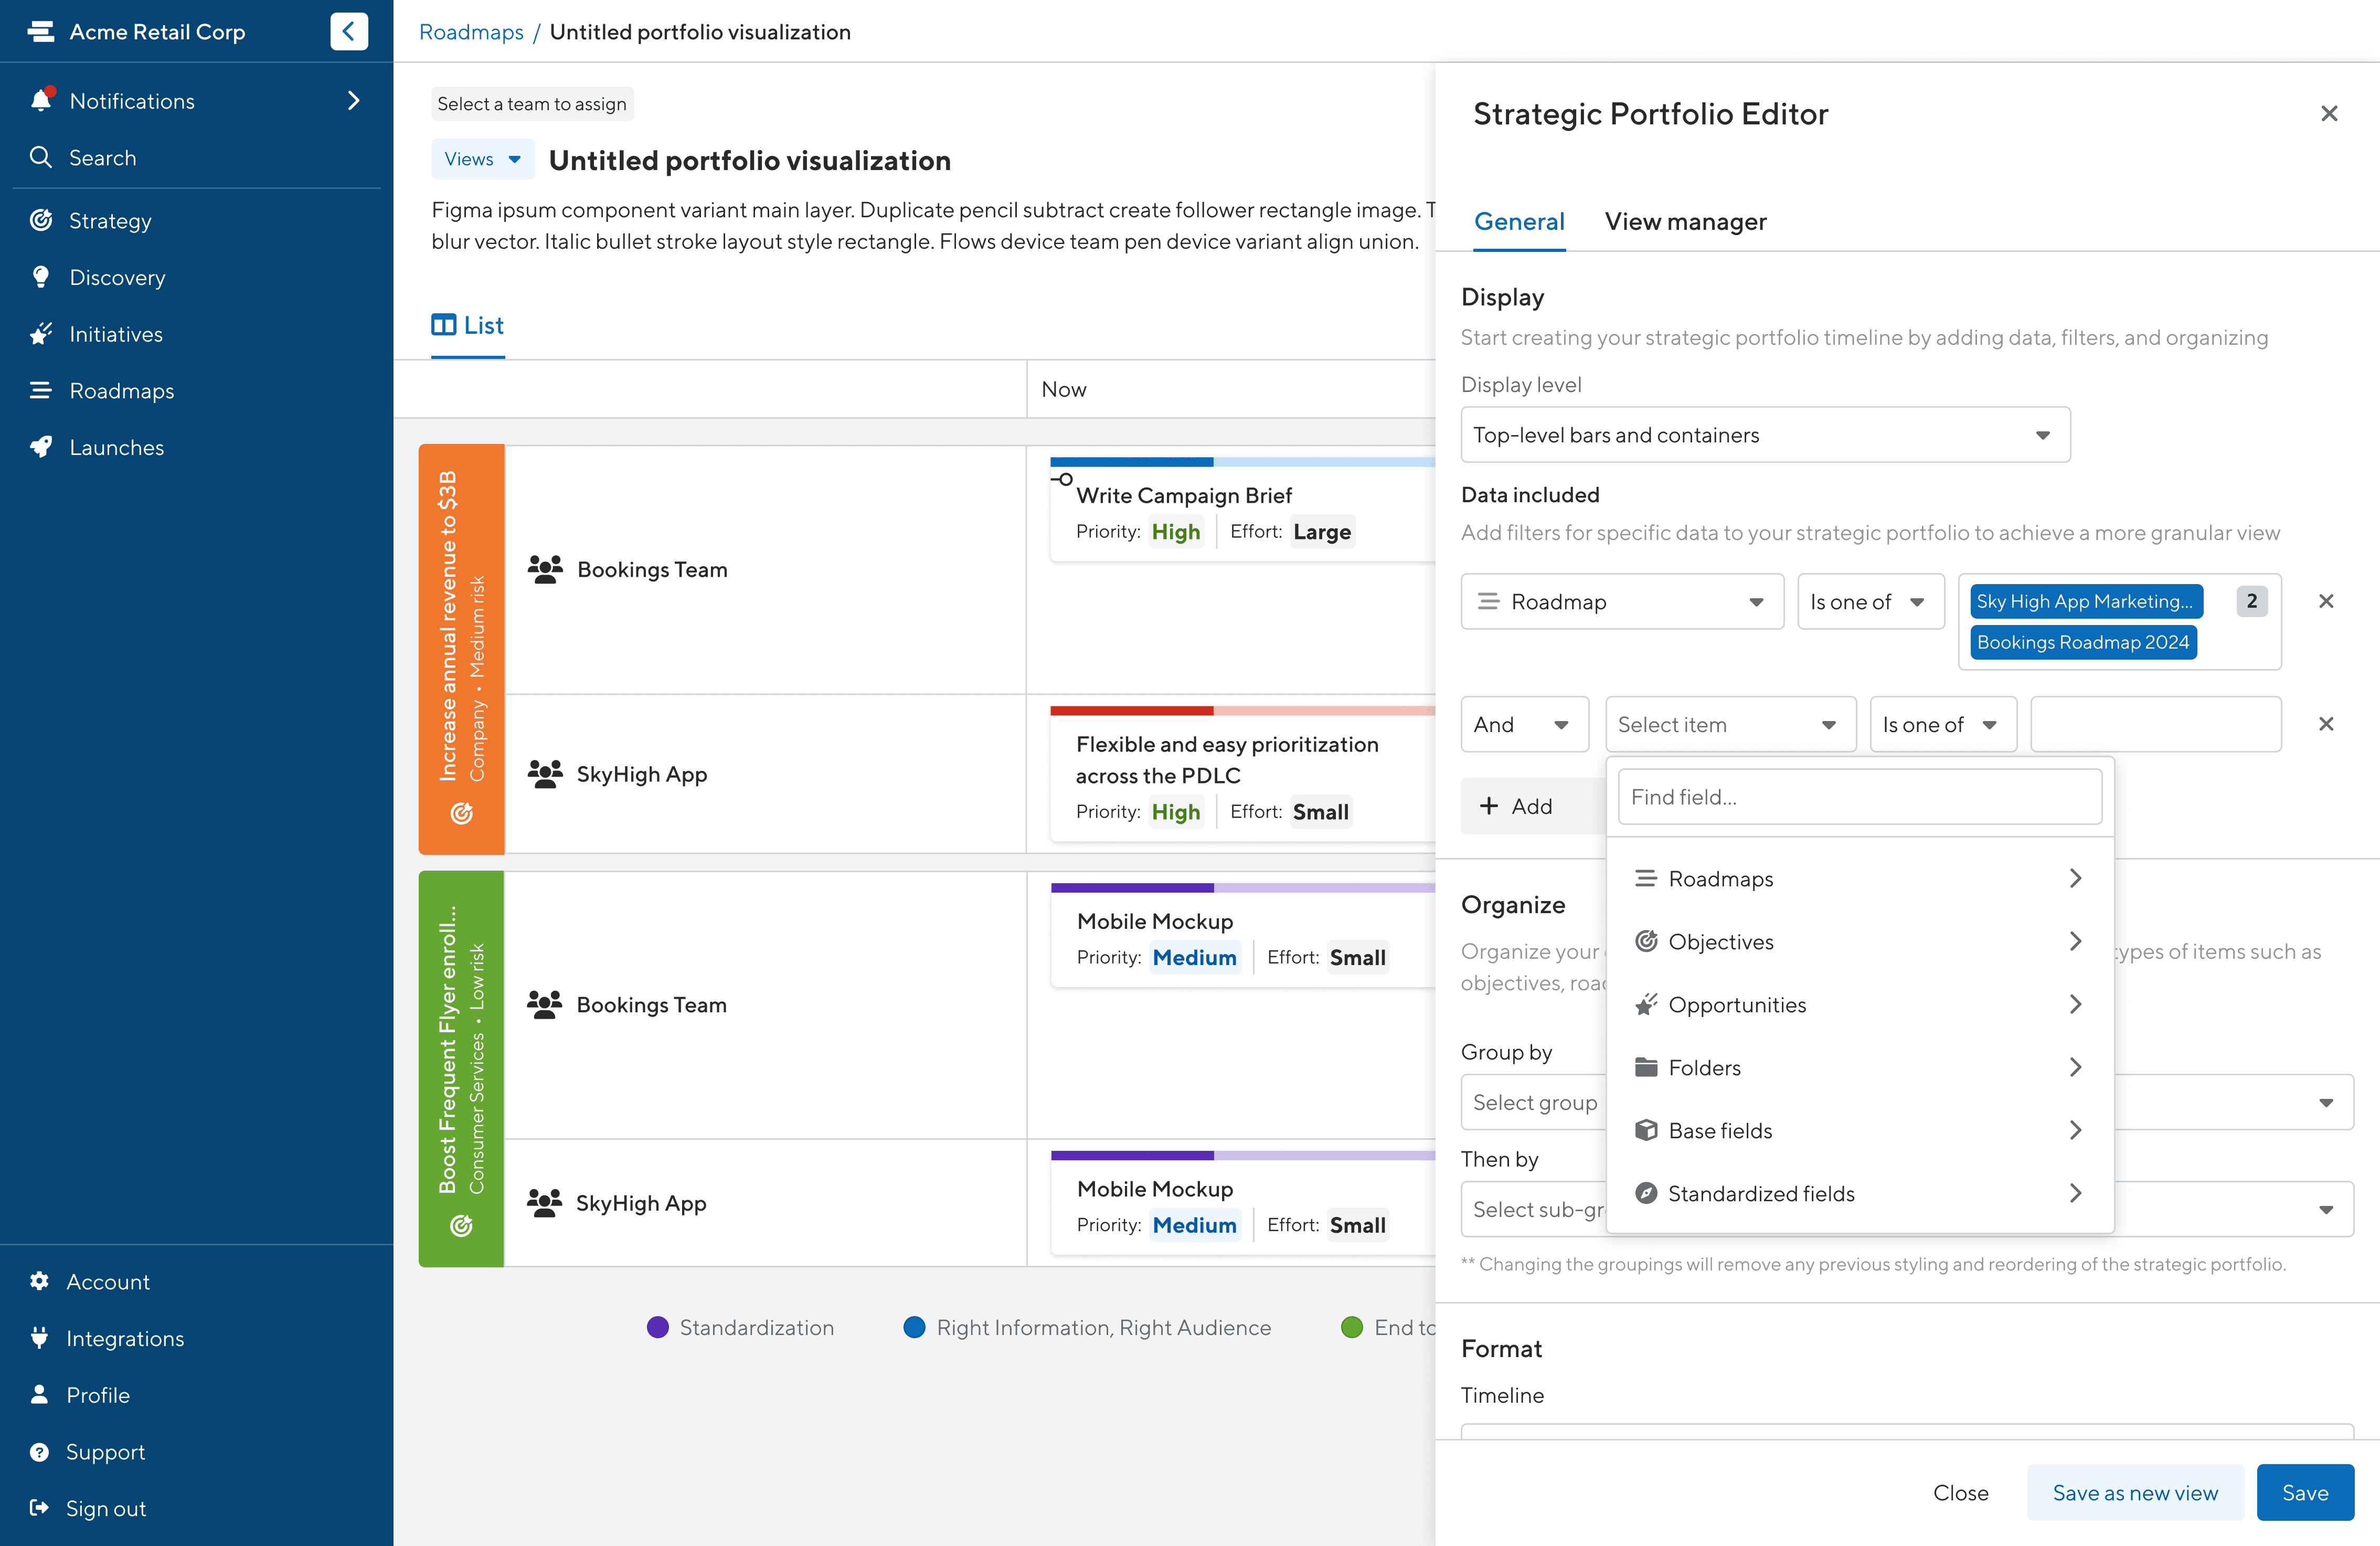Viewport: 2380px width, 1546px height.
Task: Open the And condition dropdown
Action: 1523,725
